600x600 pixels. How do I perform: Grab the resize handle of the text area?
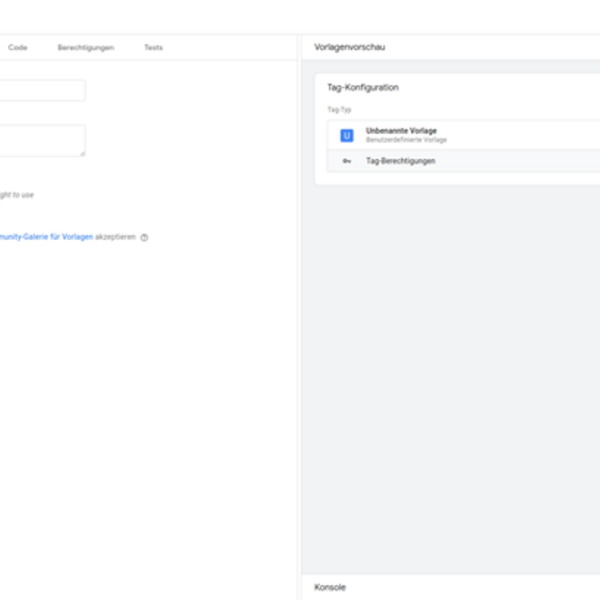click(82, 153)
